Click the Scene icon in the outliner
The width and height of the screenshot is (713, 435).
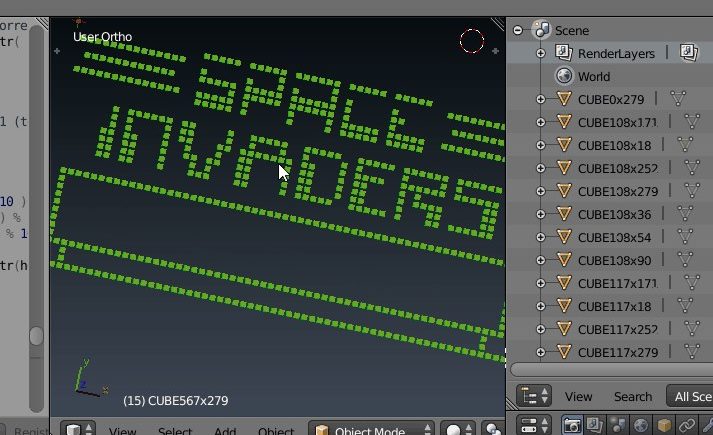click(x=541, y=30)
